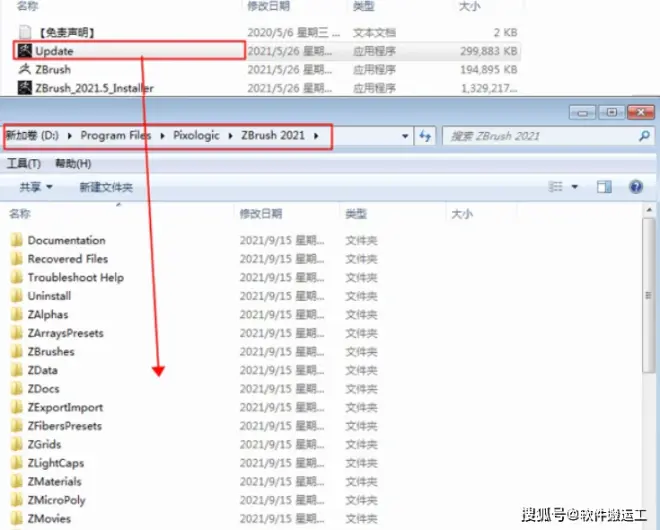Open the Recovered Files folder icon
The width and height of the screenshot is (660, 530).
click(x=17, y=259)
